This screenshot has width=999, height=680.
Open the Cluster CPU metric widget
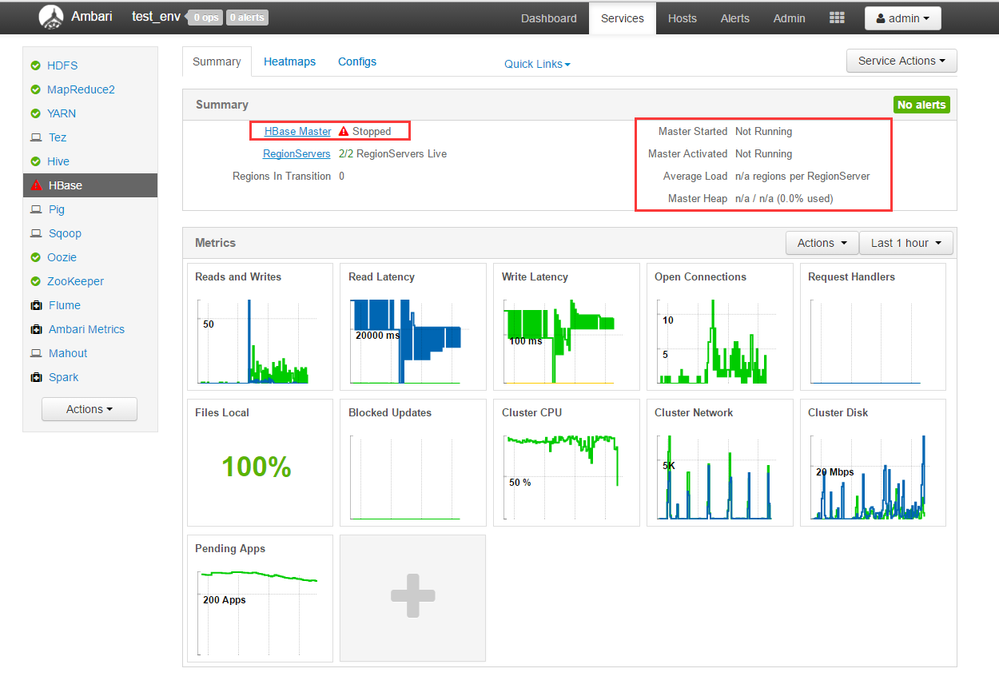pos(566,463)
